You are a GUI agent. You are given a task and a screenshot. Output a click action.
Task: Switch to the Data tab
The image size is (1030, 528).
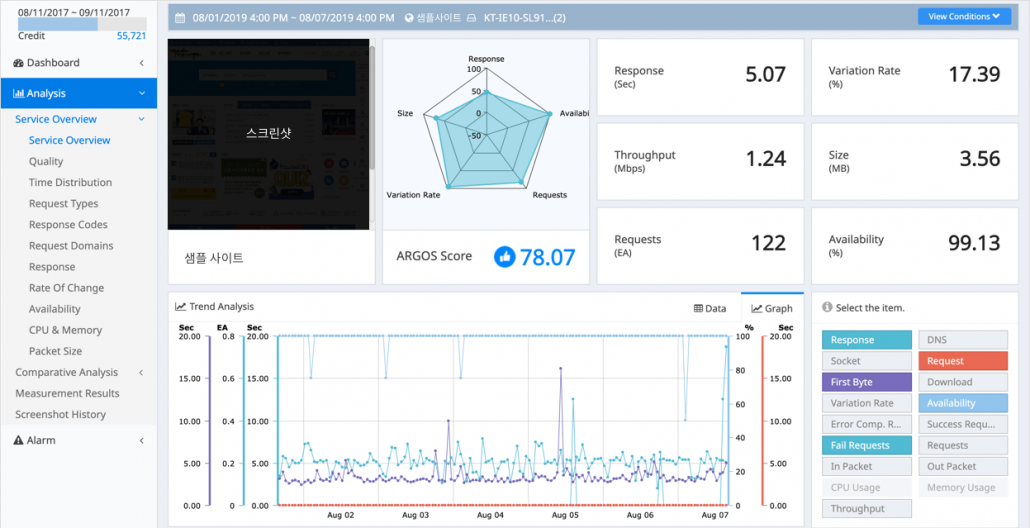click(710, 309)
